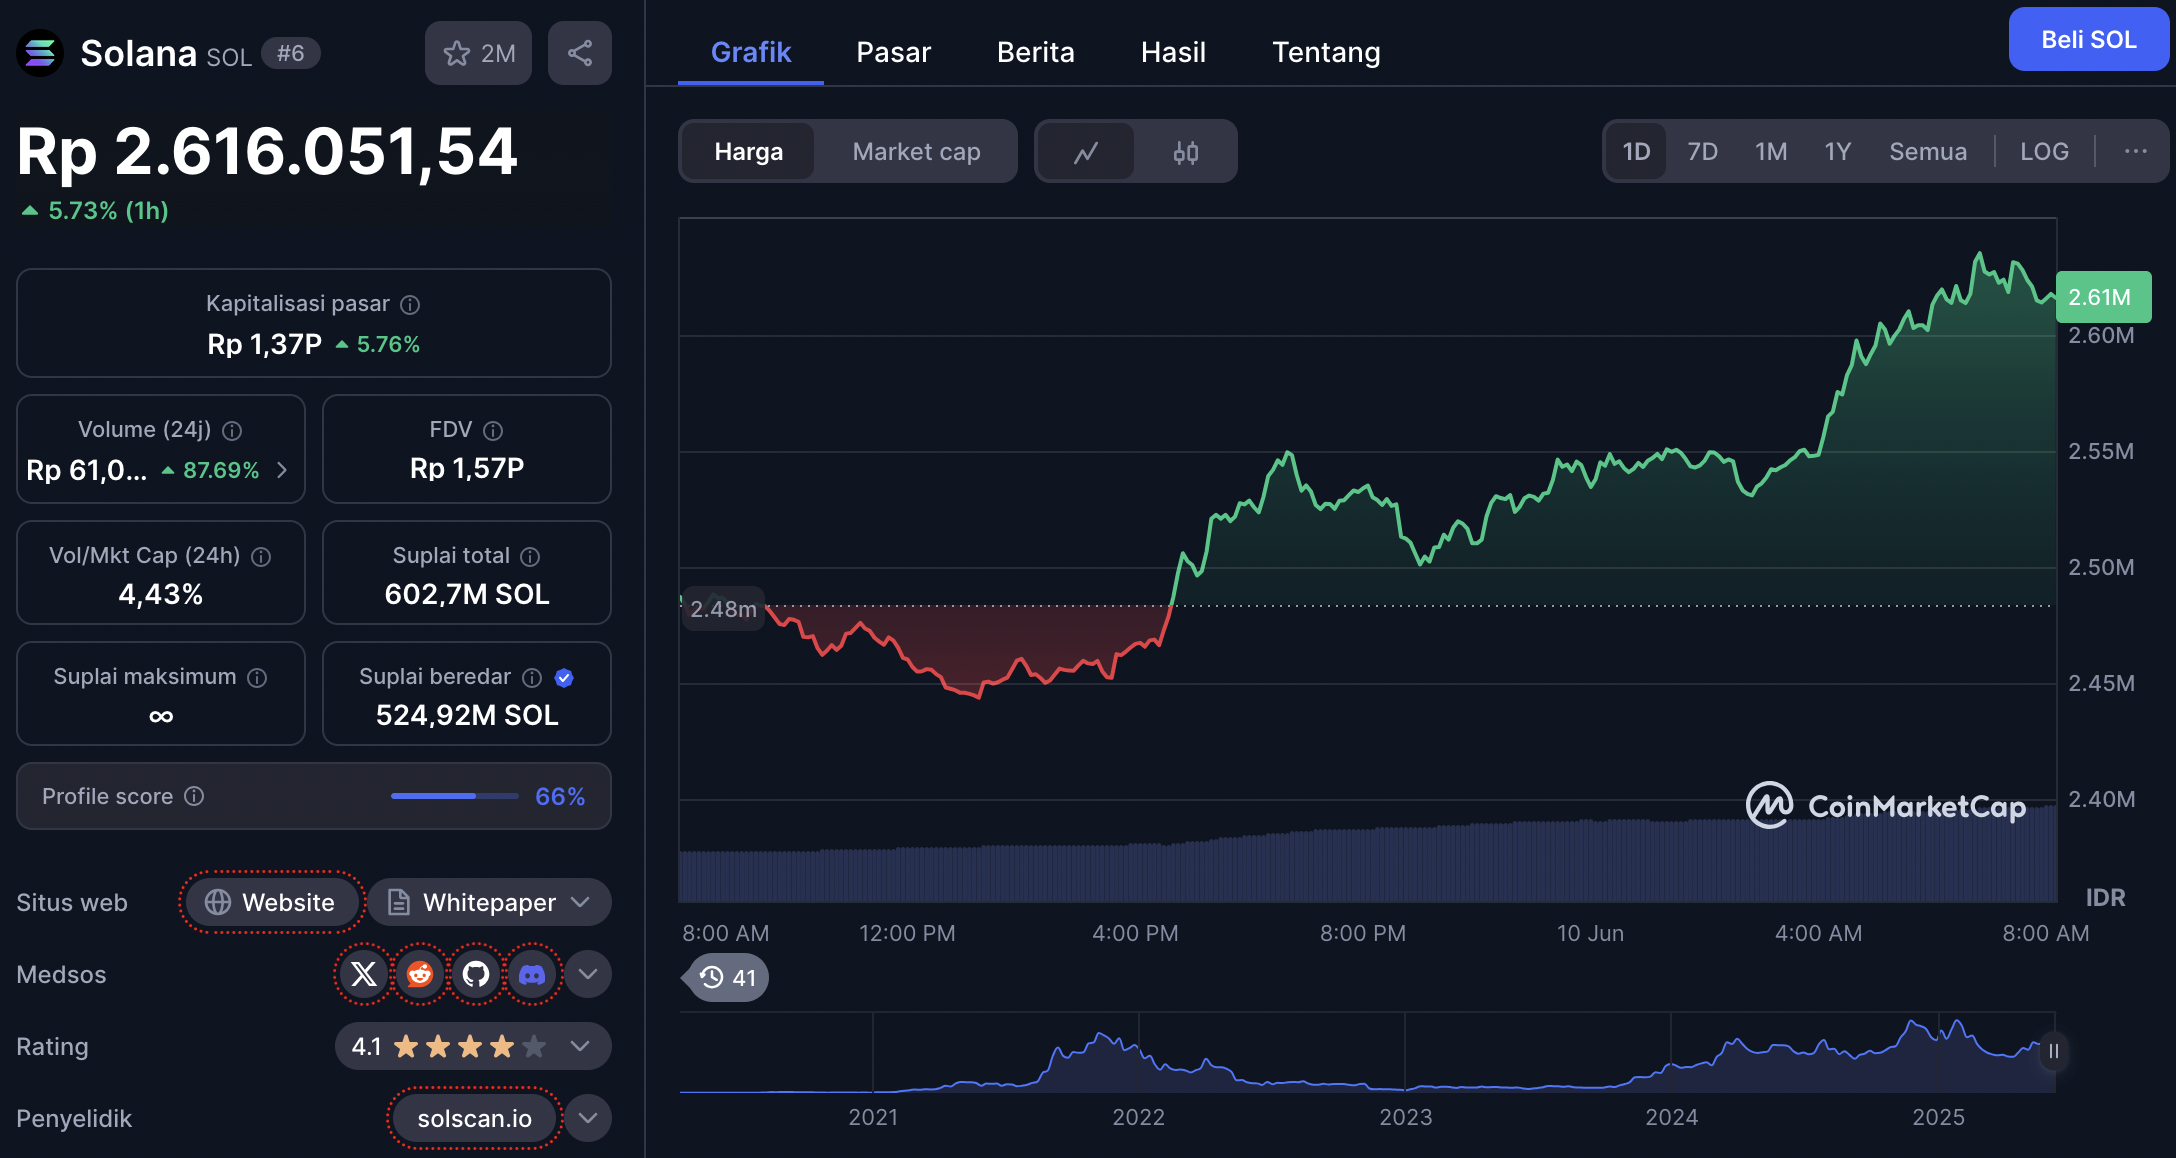Set chart range to Semua
Image resolution: width=2176 pixels, height=1158 pixels.
click(x=1928, y=151)
